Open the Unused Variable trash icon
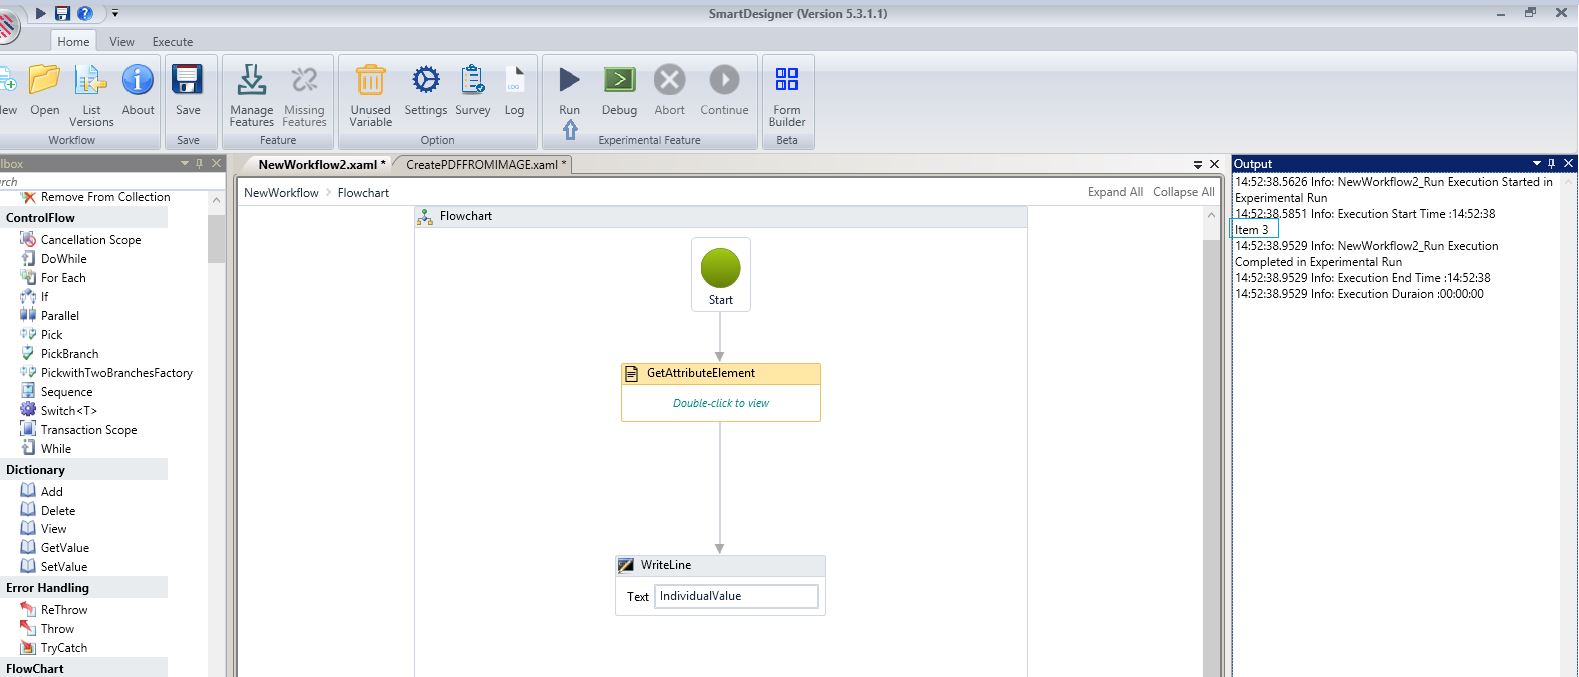The height and width of the screenshot is (677, 1579). [x=370, y=81]
